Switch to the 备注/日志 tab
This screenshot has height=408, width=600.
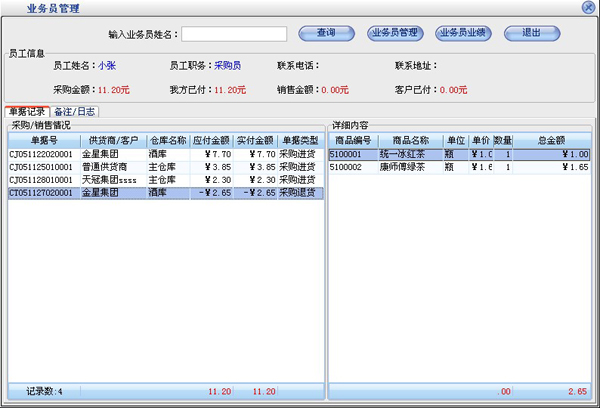click(74, 111)
